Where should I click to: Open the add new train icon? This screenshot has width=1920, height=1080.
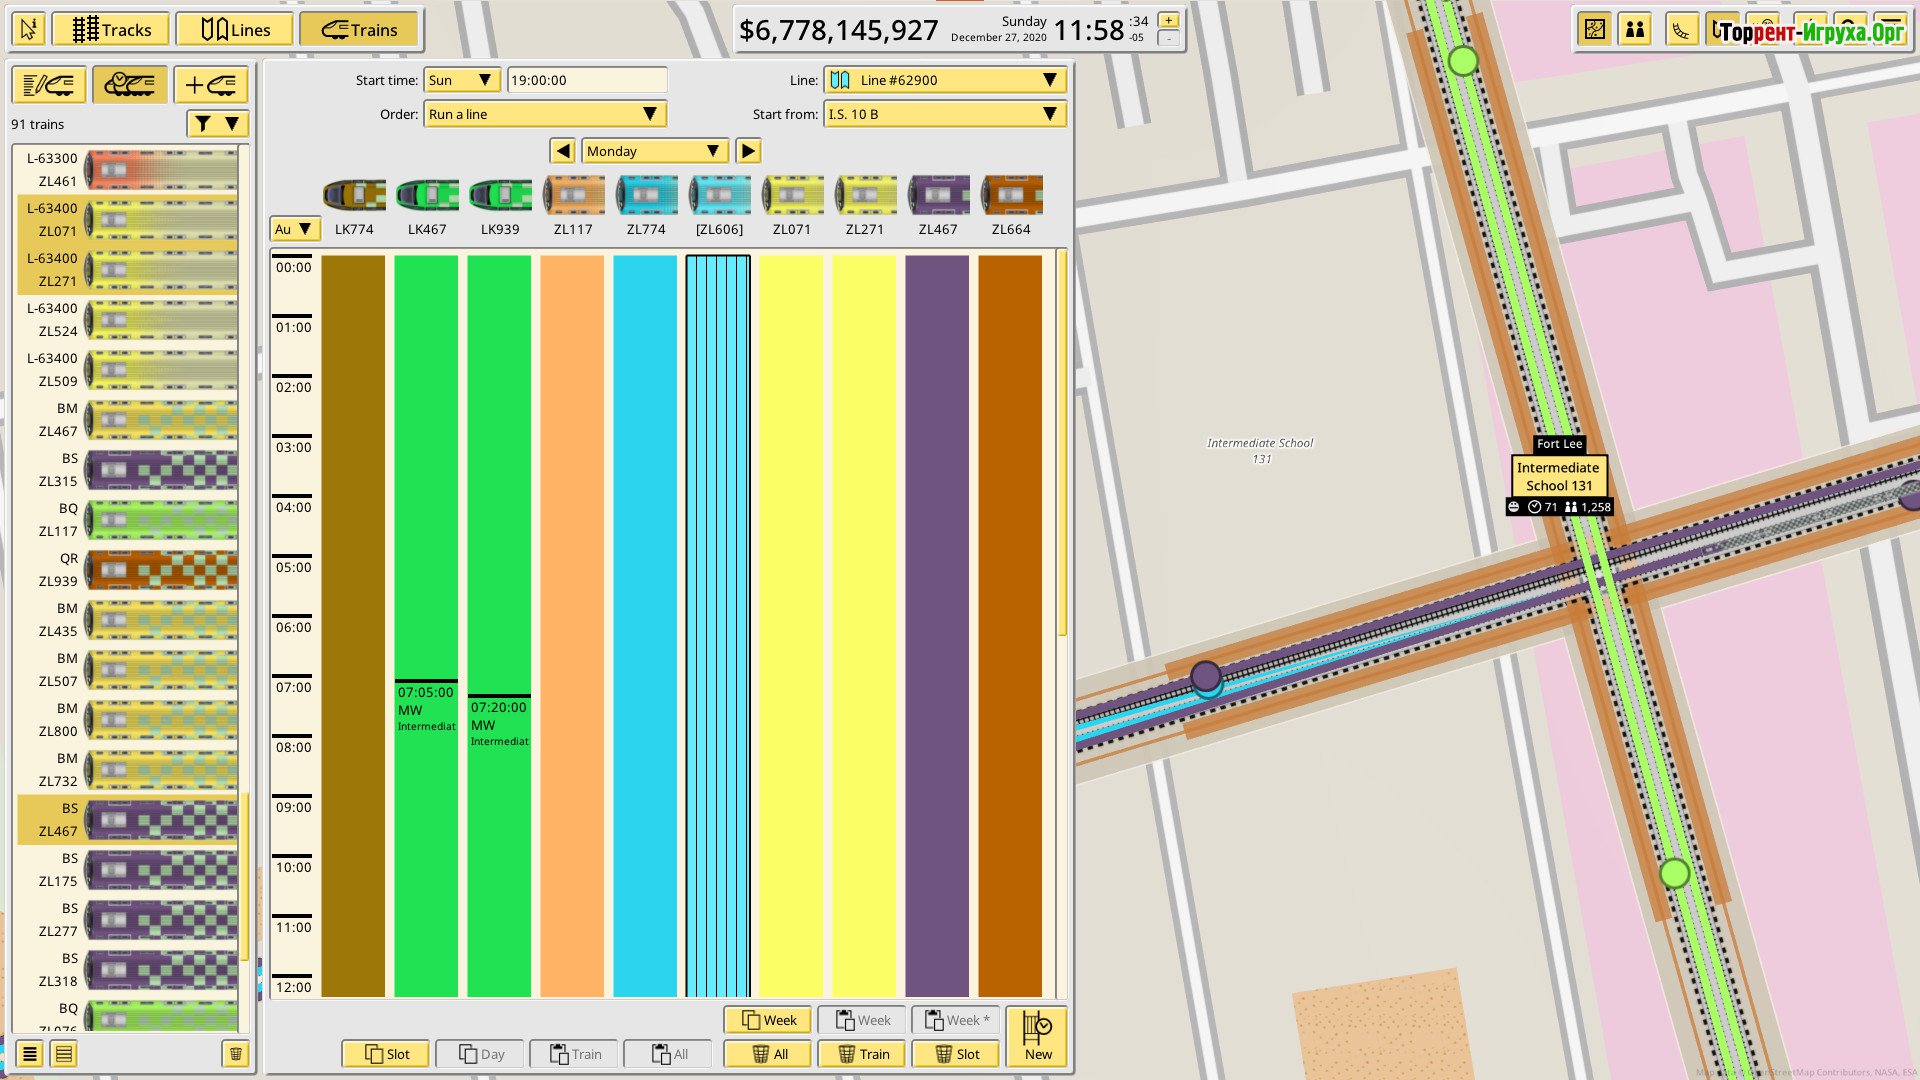(210, 86)
